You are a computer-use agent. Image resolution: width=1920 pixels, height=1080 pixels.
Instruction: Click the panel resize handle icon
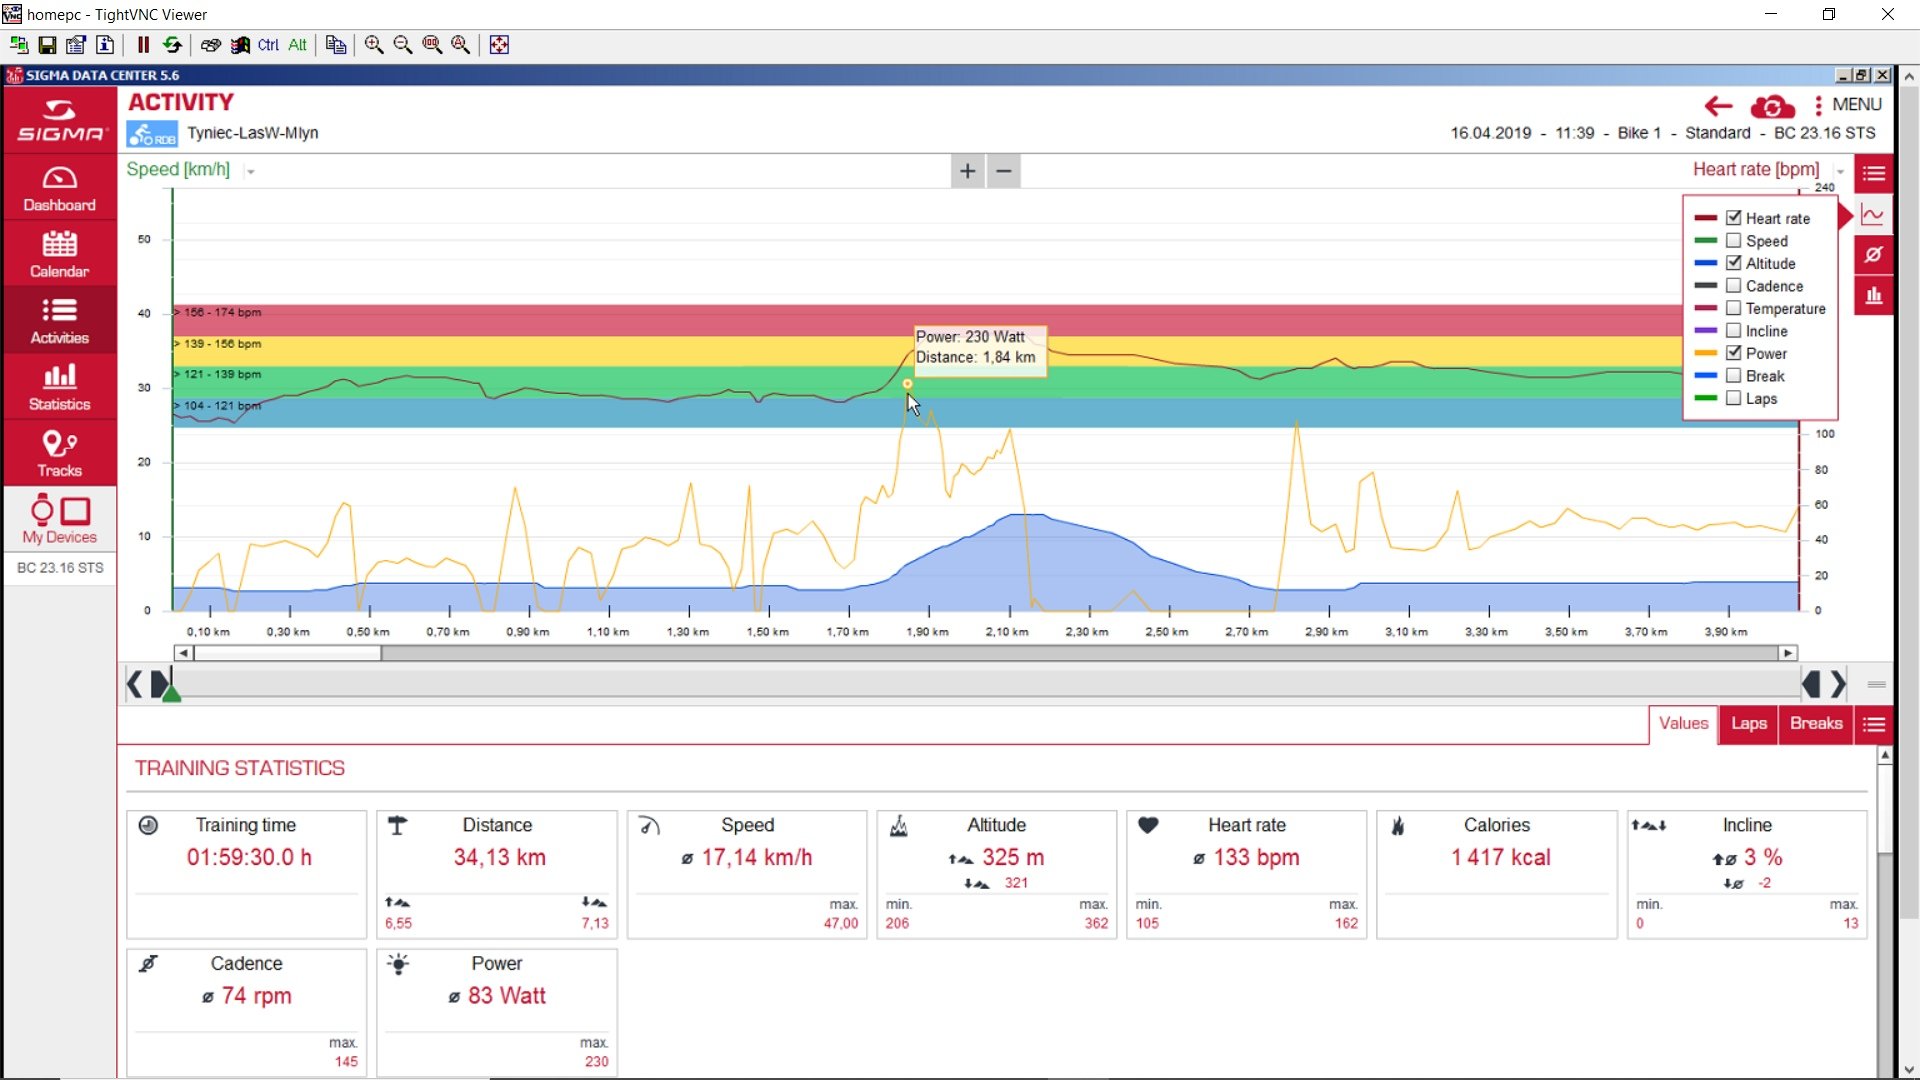(x=1876, y=685)
